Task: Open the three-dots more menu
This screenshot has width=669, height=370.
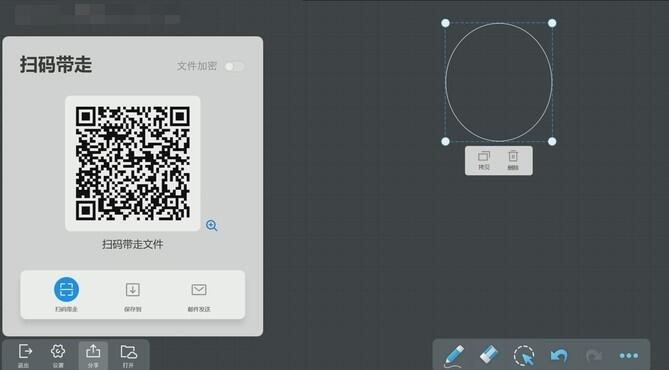Action: pyautogui.click(x=629, y=355)
